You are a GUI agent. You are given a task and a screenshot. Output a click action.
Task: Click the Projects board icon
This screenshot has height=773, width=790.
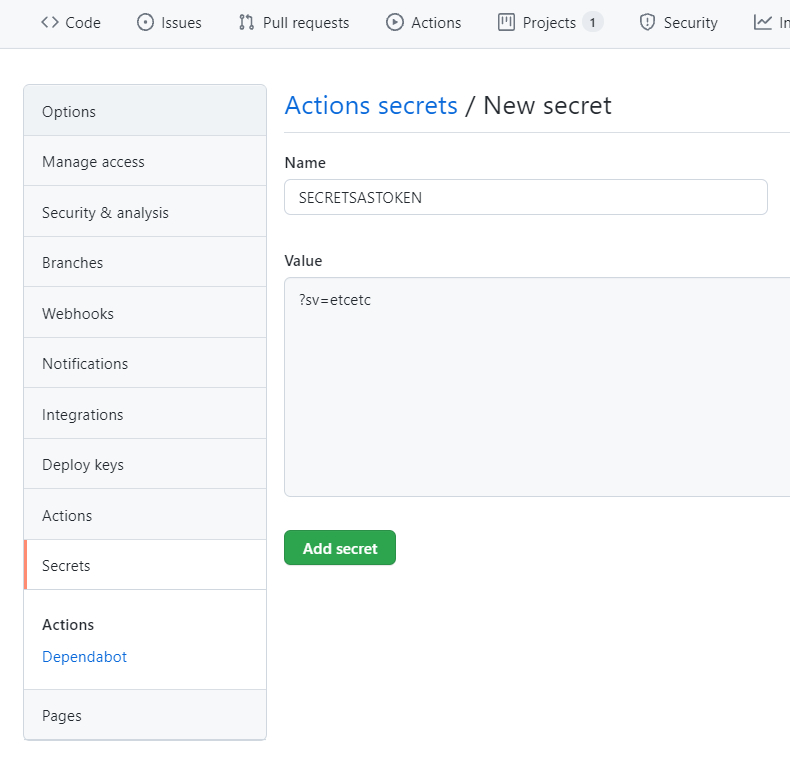click(506, 22)
